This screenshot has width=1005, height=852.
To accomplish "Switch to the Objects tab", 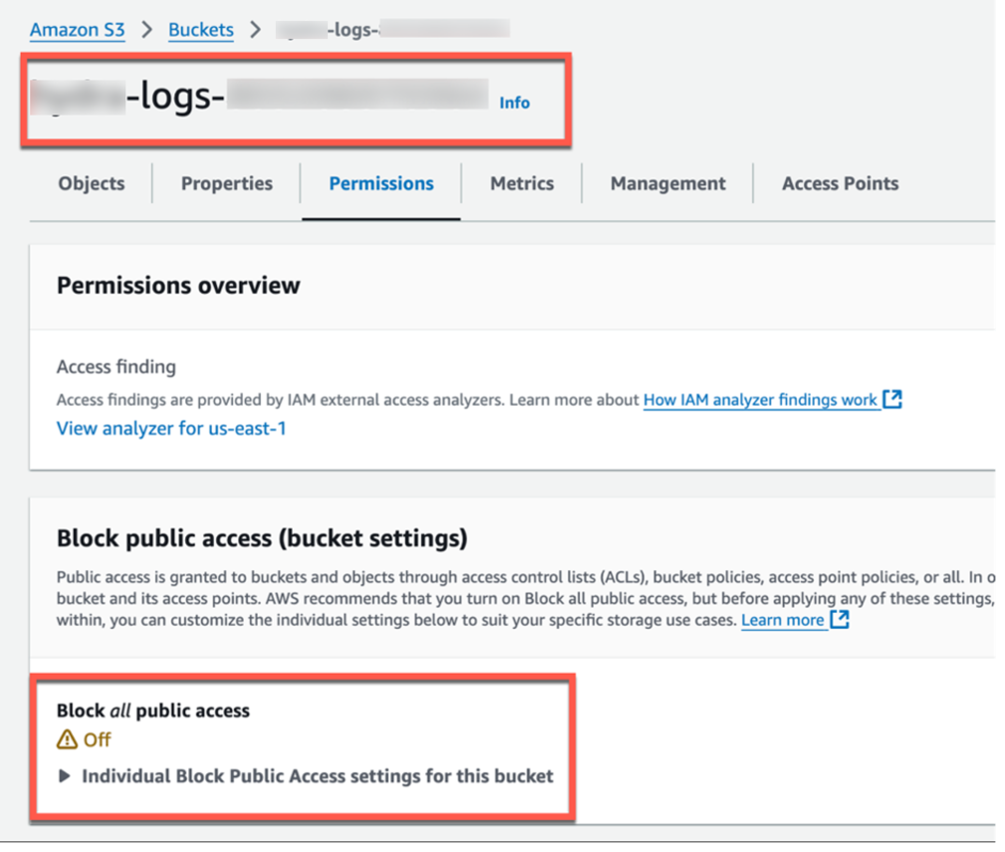I will pos(90,183).
